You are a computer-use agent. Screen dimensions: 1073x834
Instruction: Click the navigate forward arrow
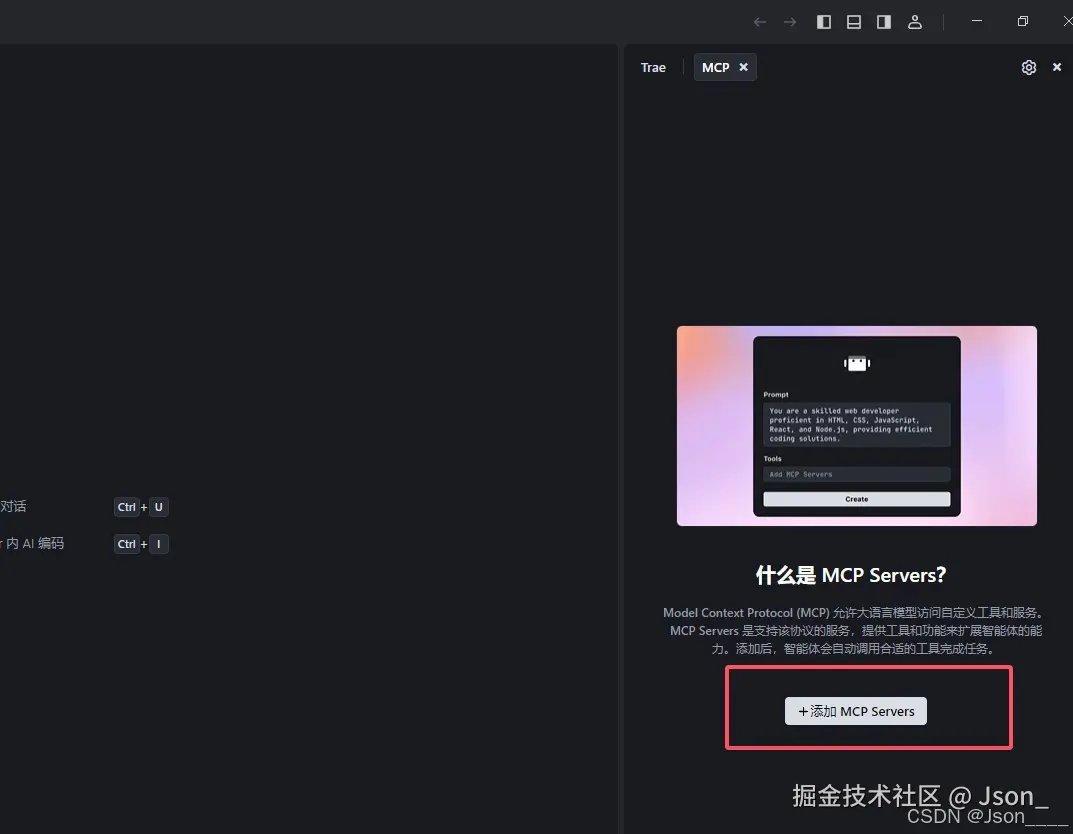(x=790, y=22)
